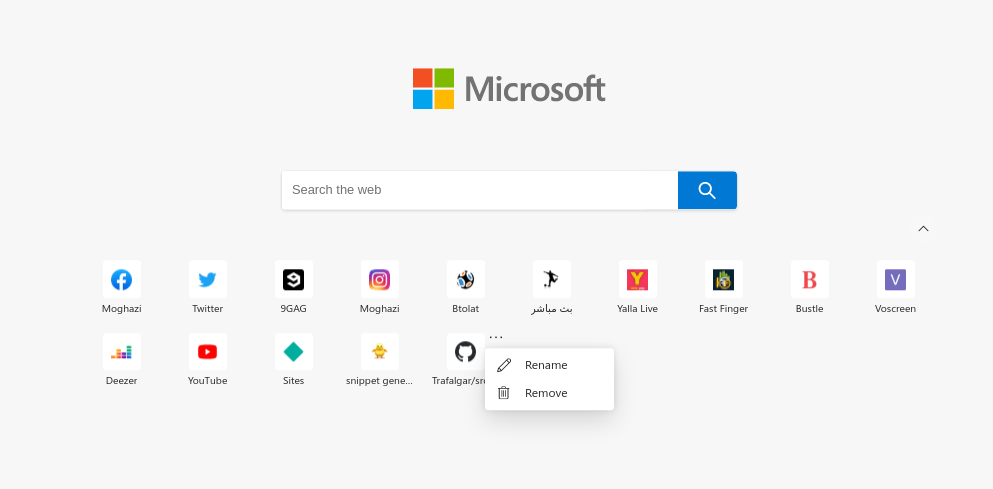Click the three-dots more options button
Viewport: 993px width, 489px height.
[496, 337]
